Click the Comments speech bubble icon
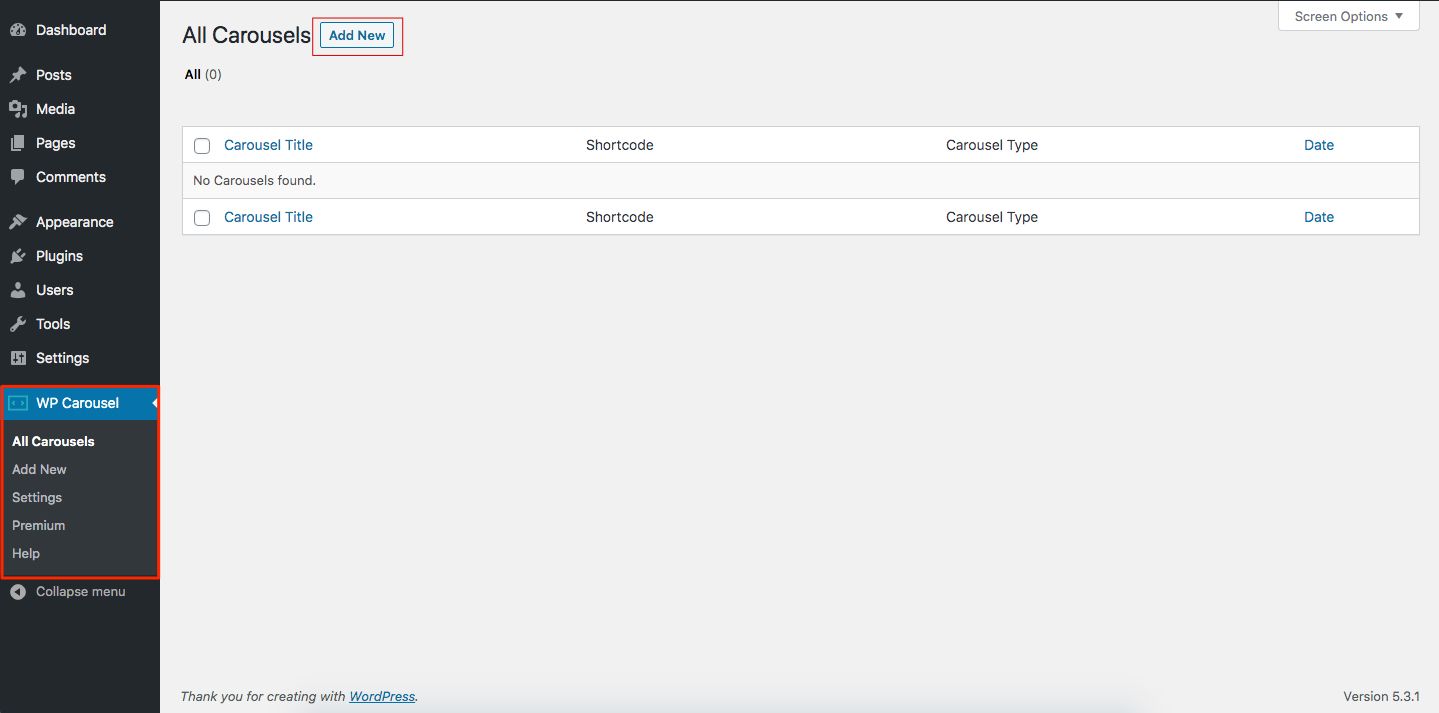 pyautogui.click(x=18, y=177)
